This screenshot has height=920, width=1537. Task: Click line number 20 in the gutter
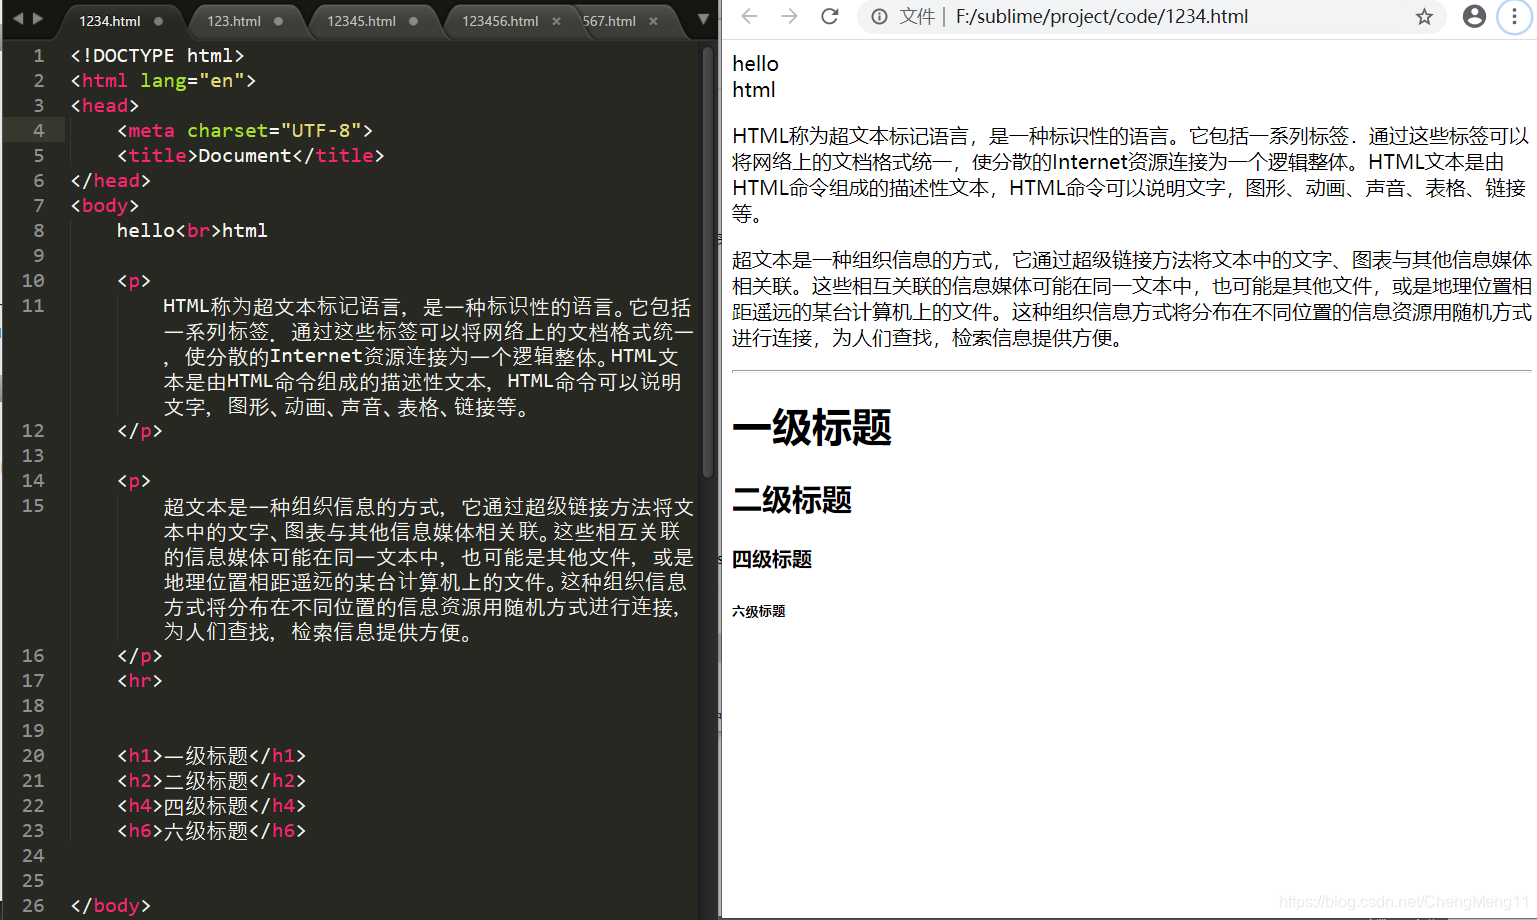click(33, 756)
